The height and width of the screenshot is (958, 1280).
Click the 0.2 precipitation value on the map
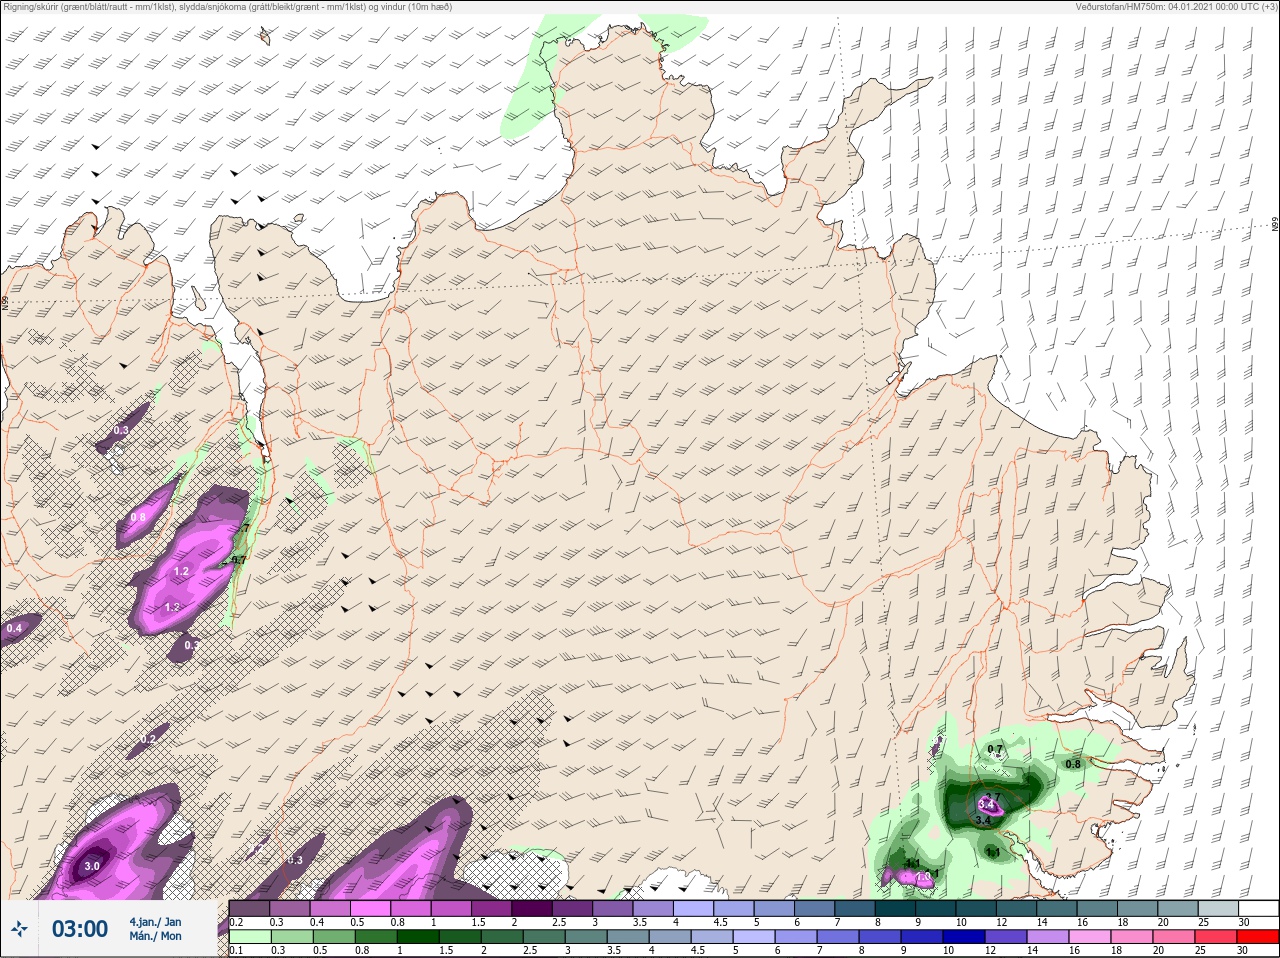tap(148, 739)
